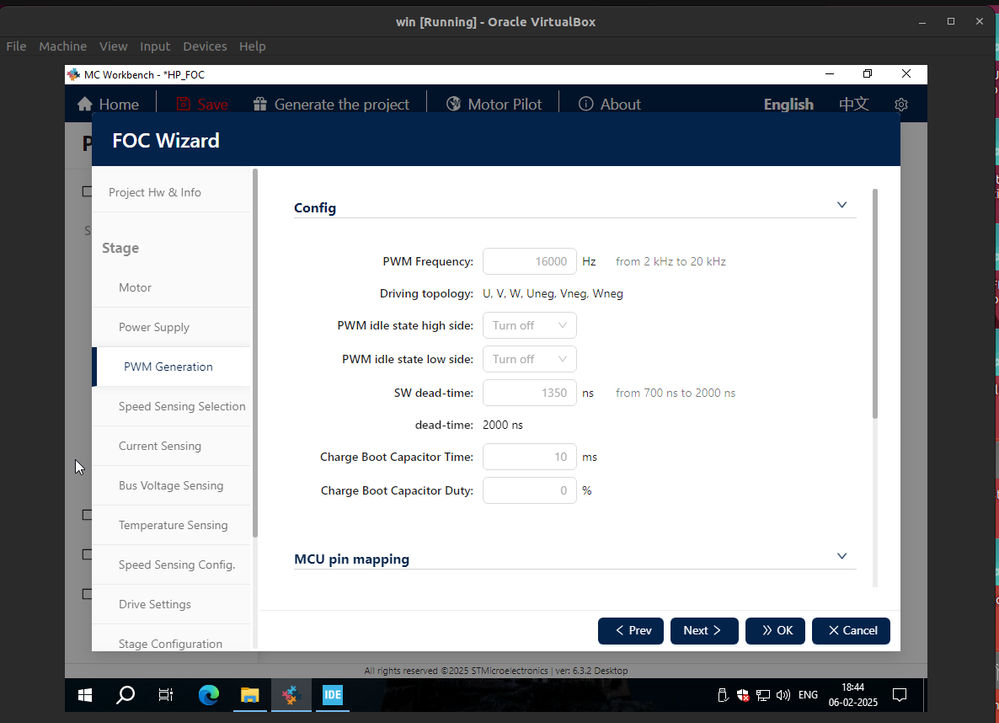Open the VirtualBox Devices menu

tap(205, 47)
